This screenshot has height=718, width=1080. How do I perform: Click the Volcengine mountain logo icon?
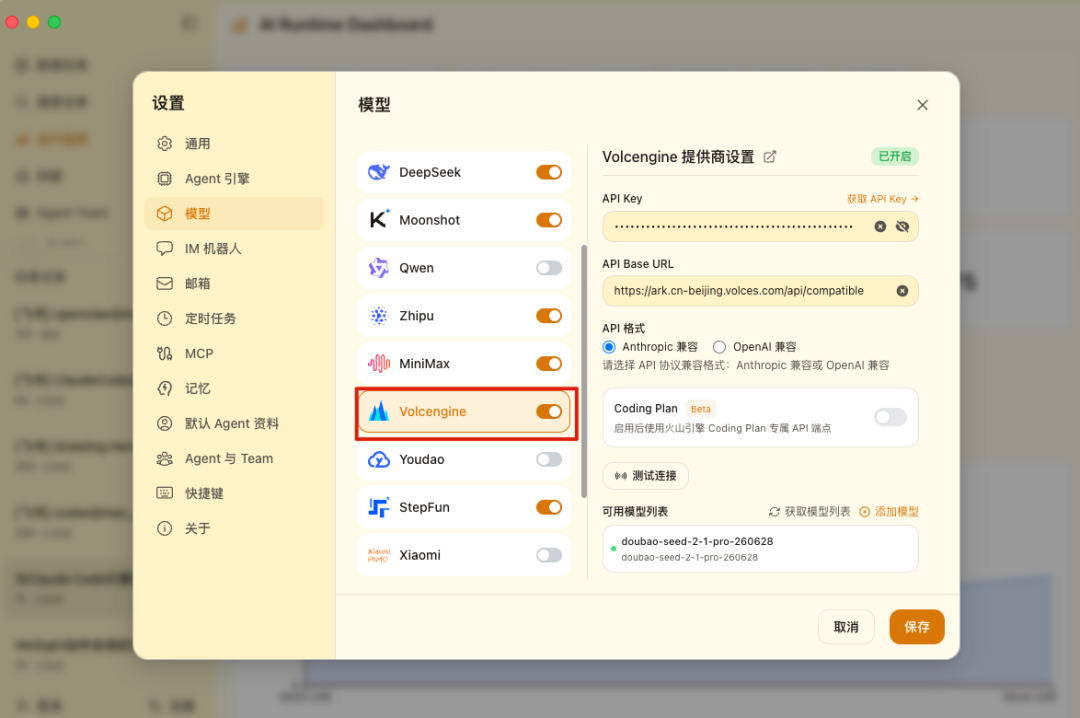point(379,411)
